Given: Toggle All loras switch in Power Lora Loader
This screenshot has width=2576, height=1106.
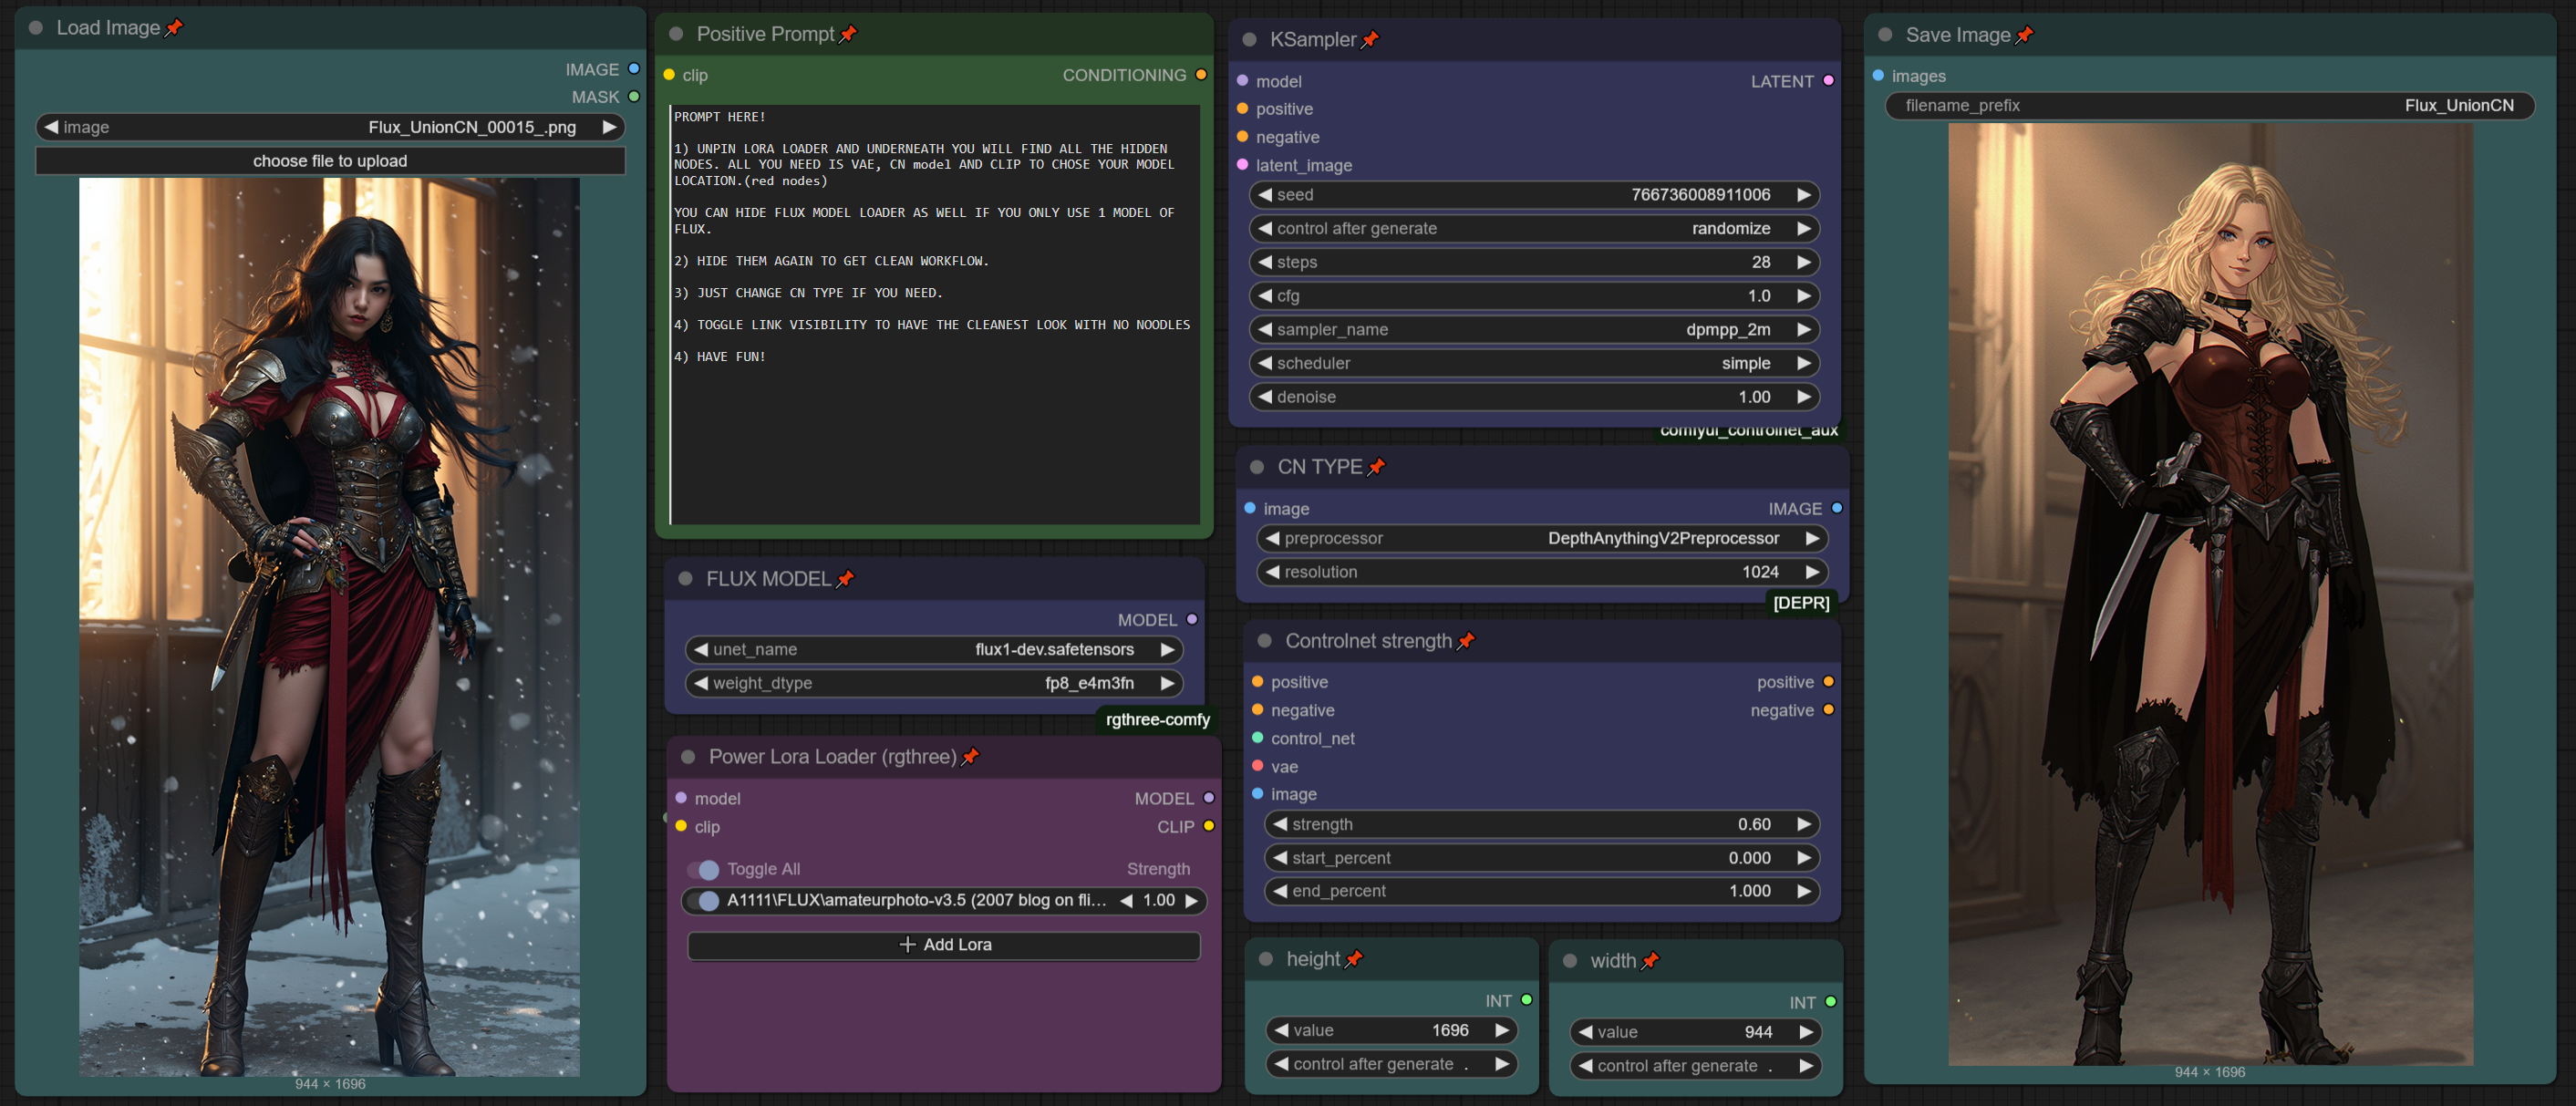Looking at the screenshot, I should 704,869.
